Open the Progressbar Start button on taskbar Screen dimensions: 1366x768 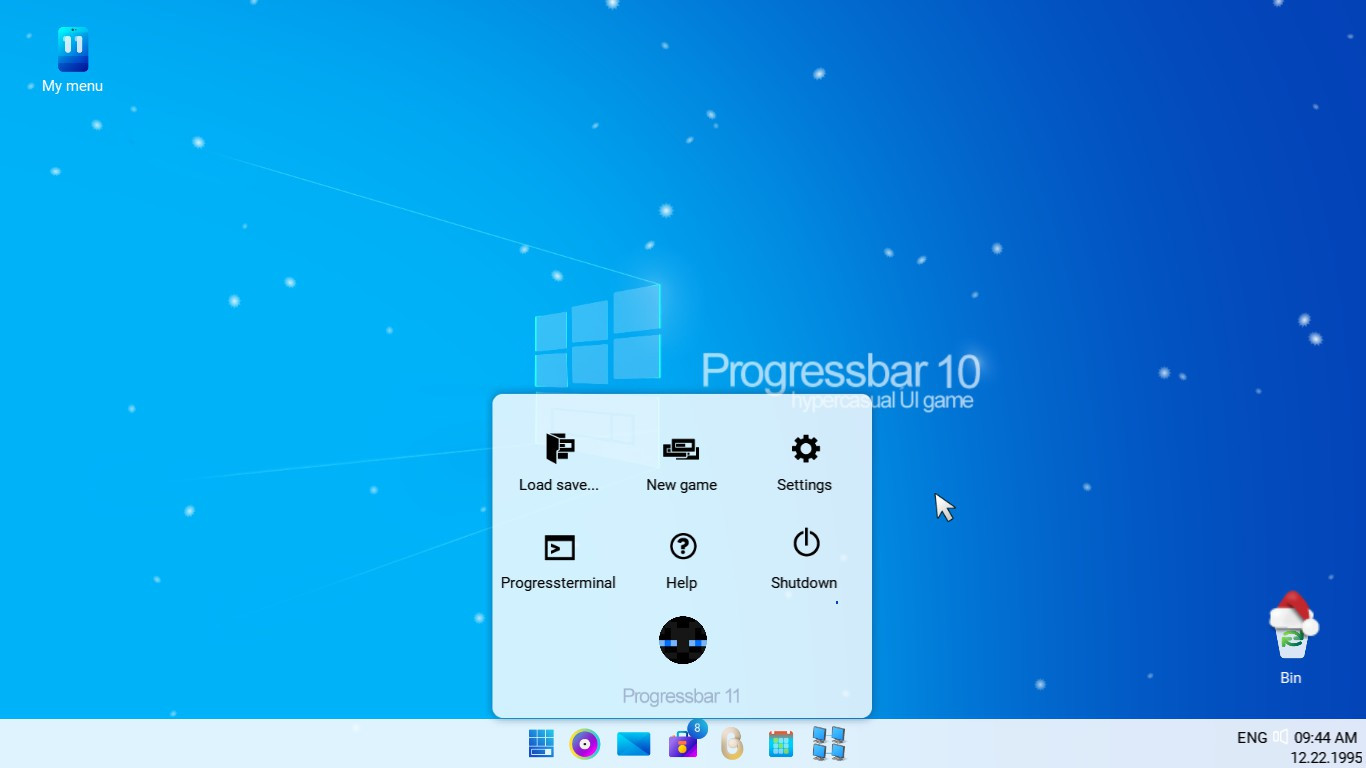tap(540, 744)
